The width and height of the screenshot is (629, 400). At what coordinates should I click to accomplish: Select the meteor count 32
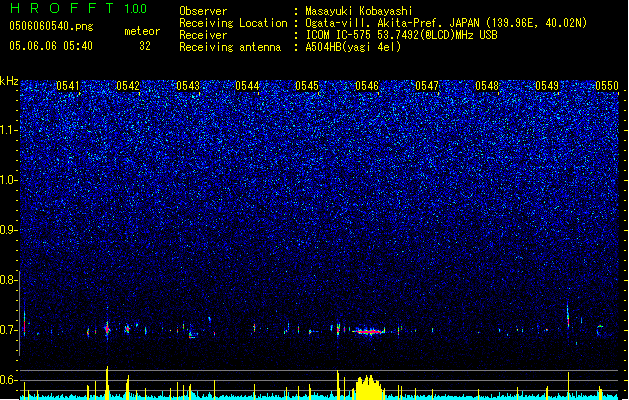point(145,46)
